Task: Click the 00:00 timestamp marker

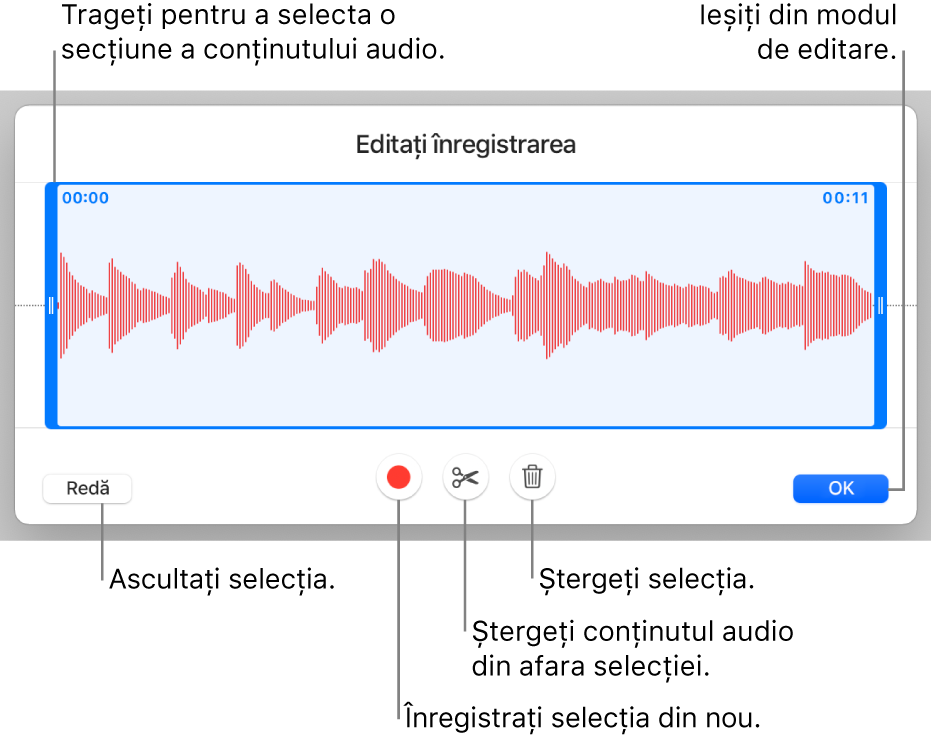Action: pos(86,200)
